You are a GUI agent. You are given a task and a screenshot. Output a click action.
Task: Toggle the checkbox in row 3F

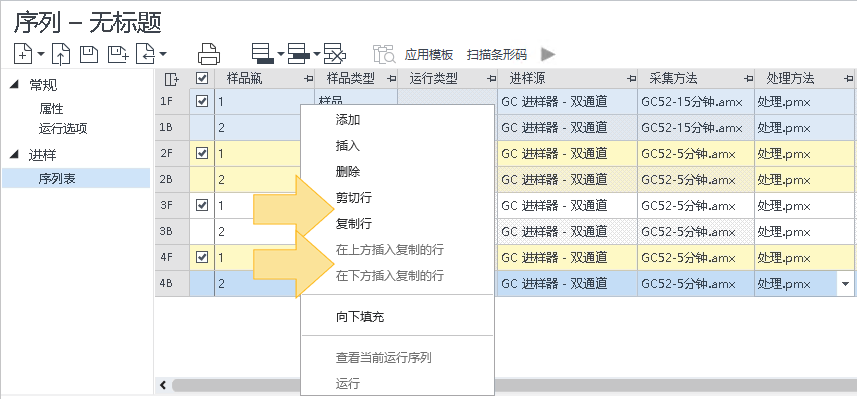pos(202,205)
